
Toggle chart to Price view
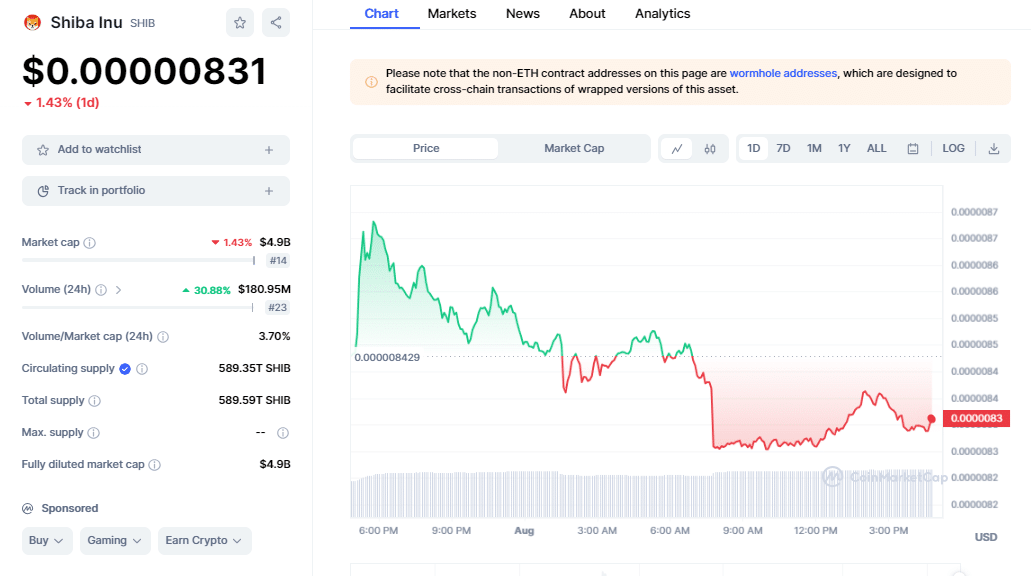[x=426, y=148]
